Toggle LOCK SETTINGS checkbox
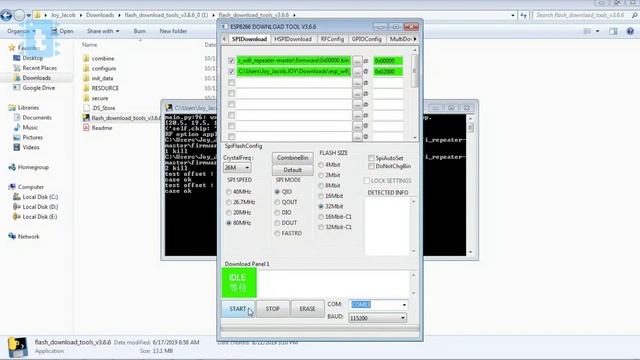Viewport: 640px width, 360px height. point(367,180)
